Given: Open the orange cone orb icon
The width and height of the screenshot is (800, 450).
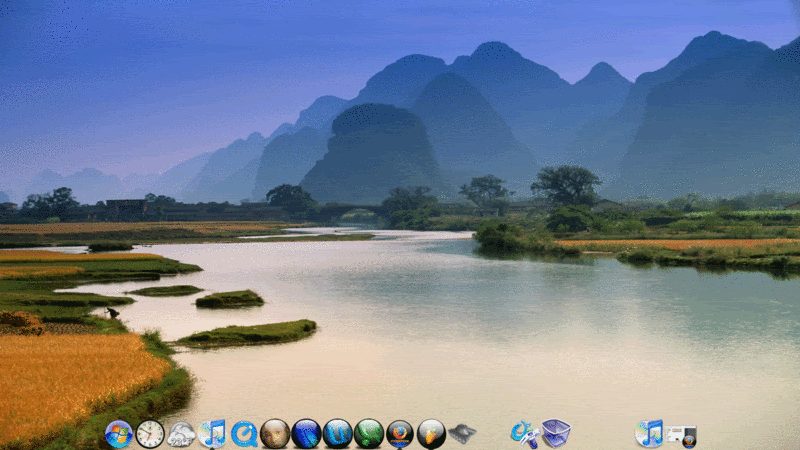Looking at the screenshot, I should [431, 434].
